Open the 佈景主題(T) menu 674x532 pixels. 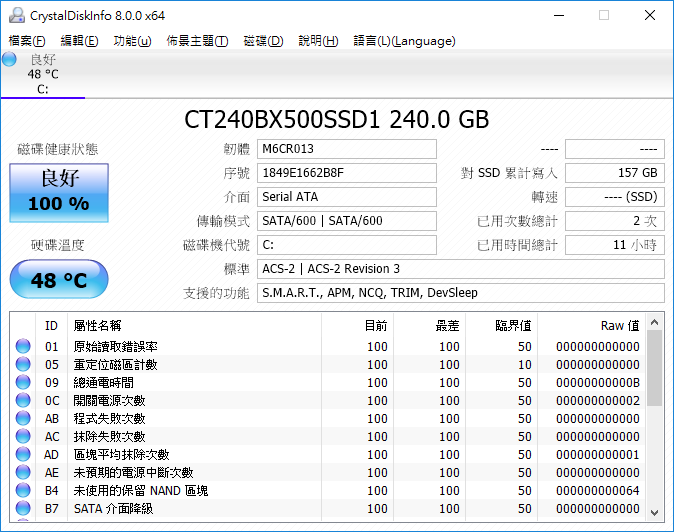tap(197, 41)
